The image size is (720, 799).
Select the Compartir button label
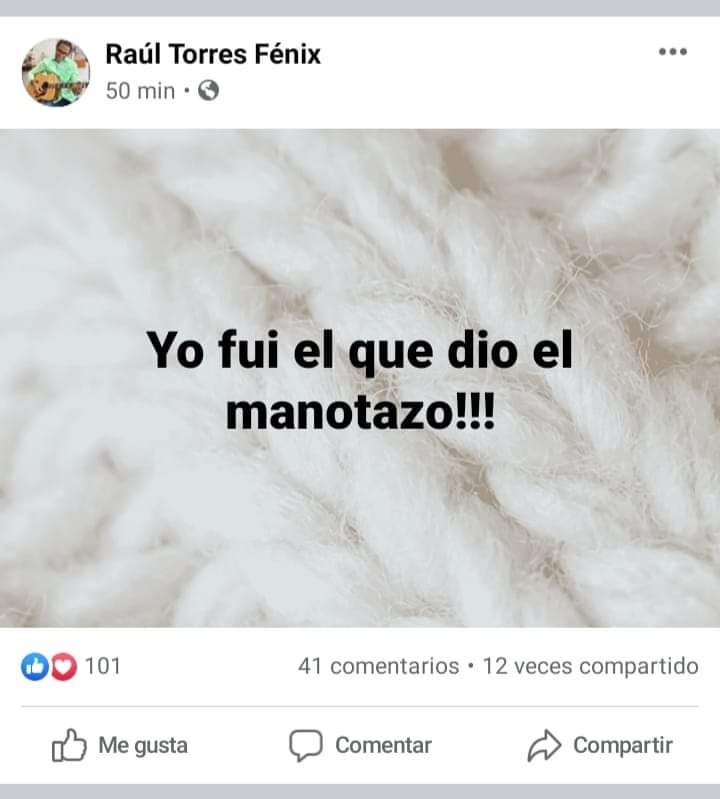tap(623, 745)
